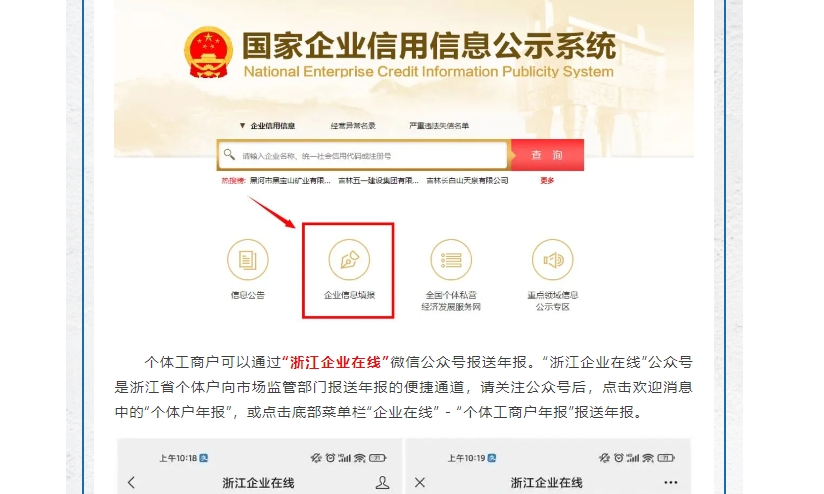
Task: Click the 重点领域信息公示专区 speaker icon
Action: 552,260
